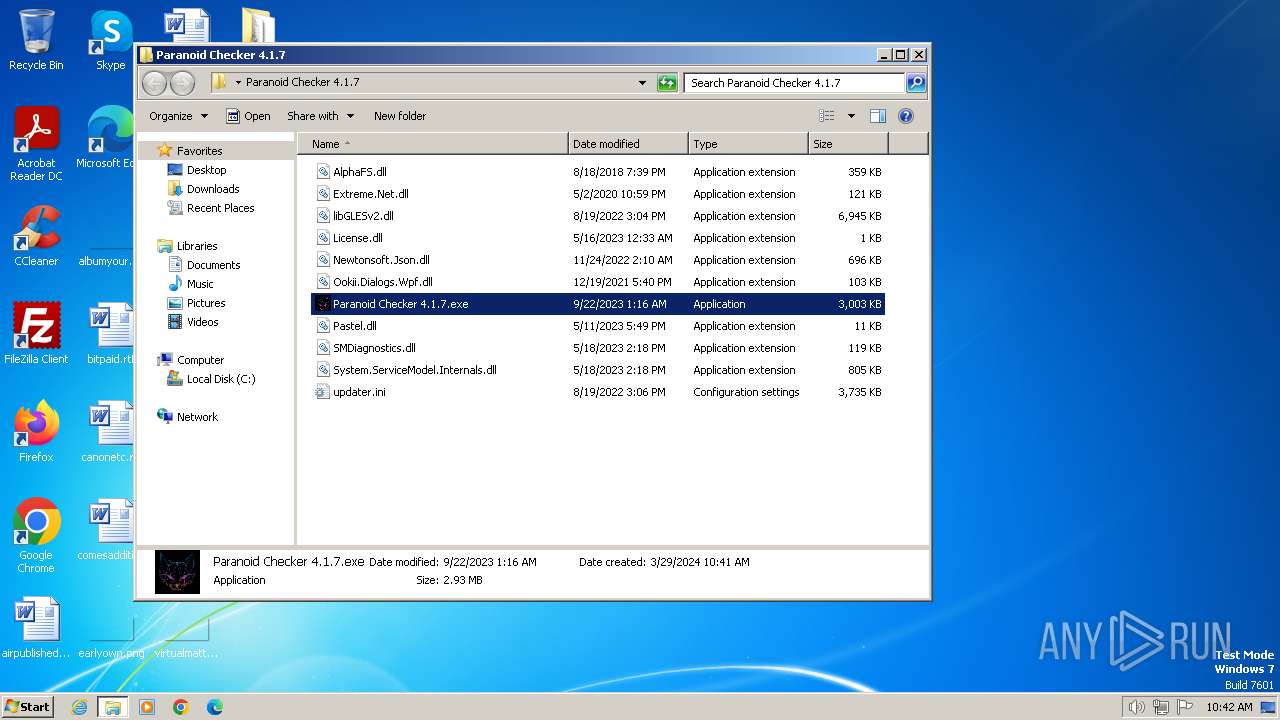Click the Start button
This screenshot has width=1280, height=720.
[x=27, y=706]
